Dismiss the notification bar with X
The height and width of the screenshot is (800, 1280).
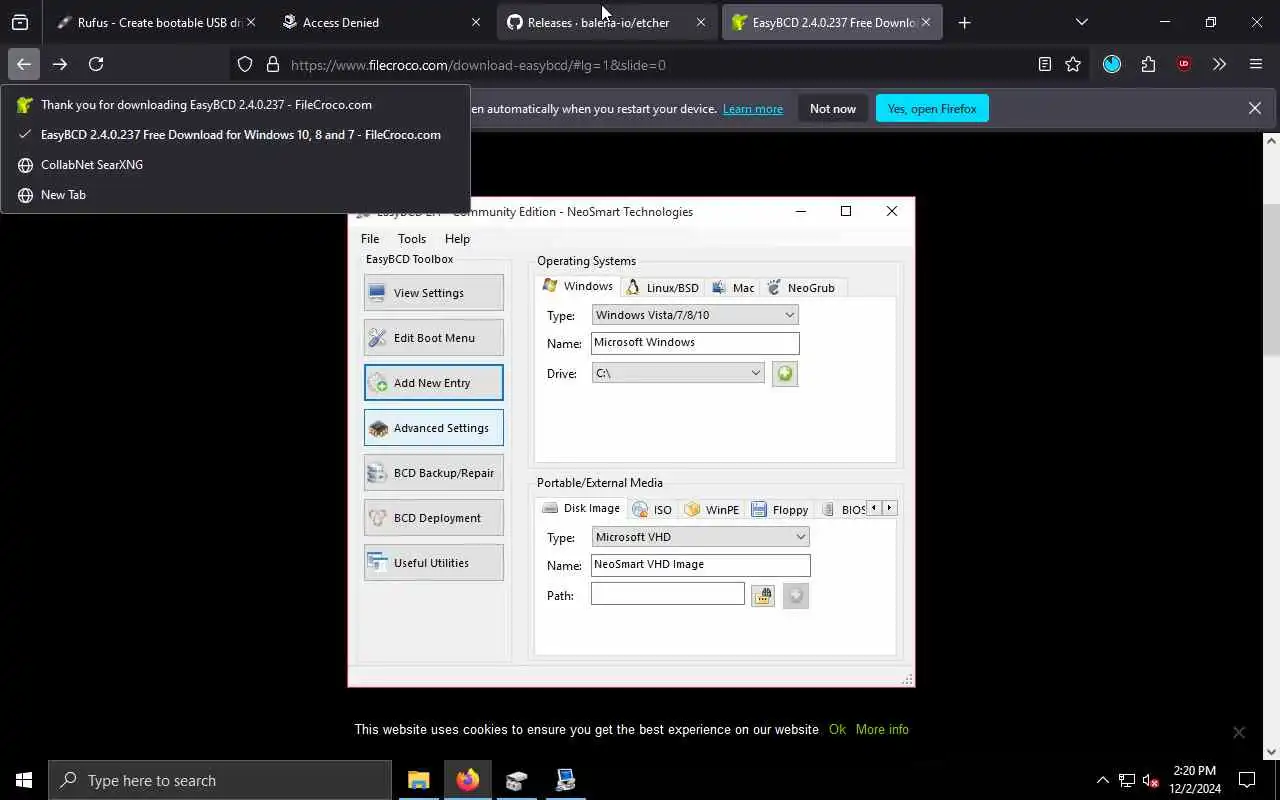tap(1254, 108)
